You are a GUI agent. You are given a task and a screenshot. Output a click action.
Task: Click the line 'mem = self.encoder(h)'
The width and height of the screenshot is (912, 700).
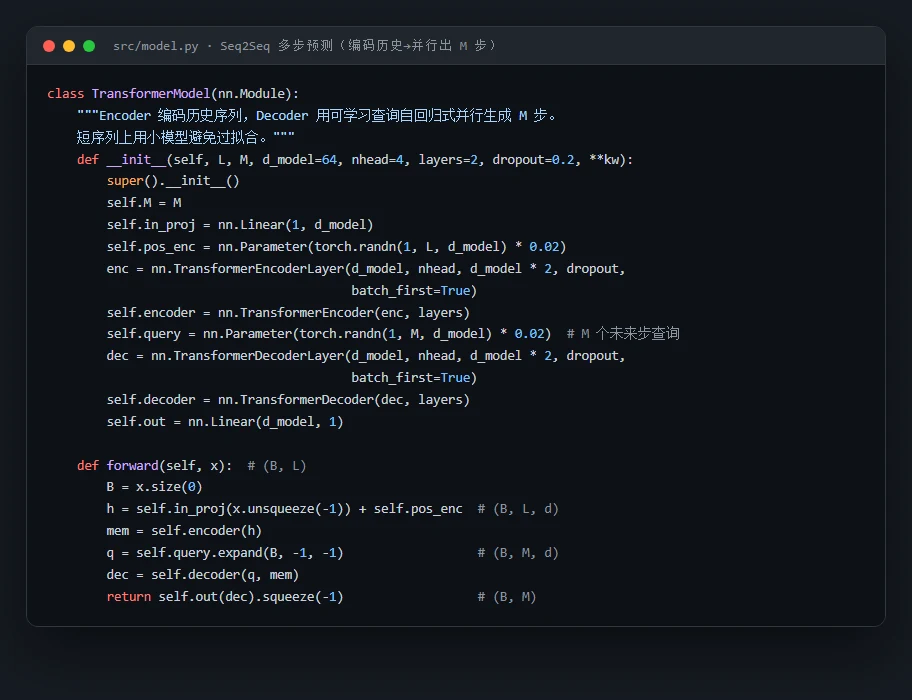click(x=184, y=531)
